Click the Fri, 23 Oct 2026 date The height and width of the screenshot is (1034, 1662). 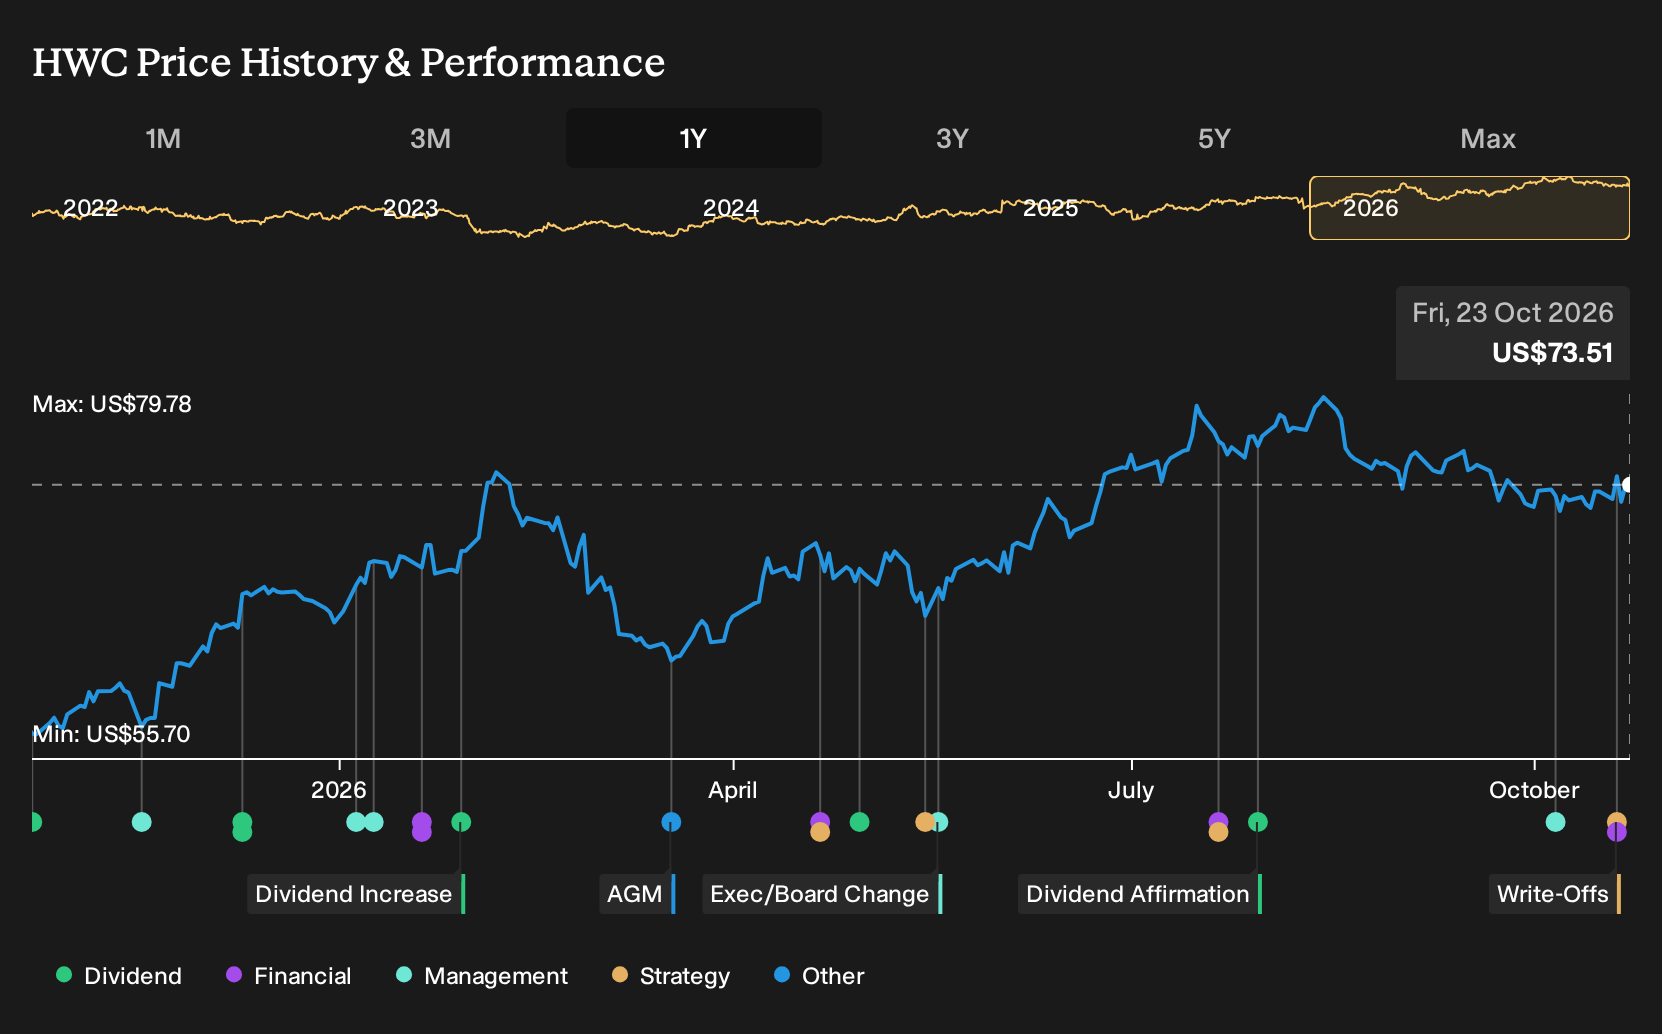[1513, 313]
